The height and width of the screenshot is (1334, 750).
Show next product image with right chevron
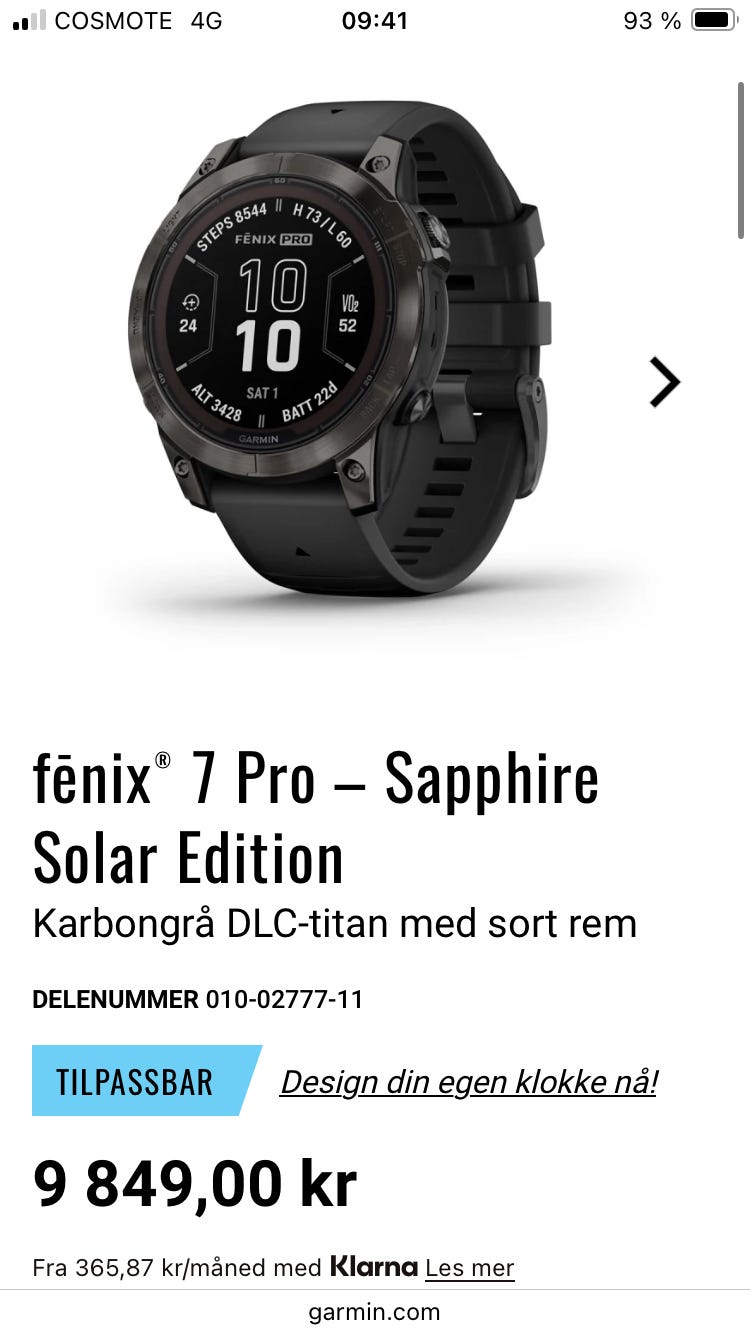pos(664,382)
